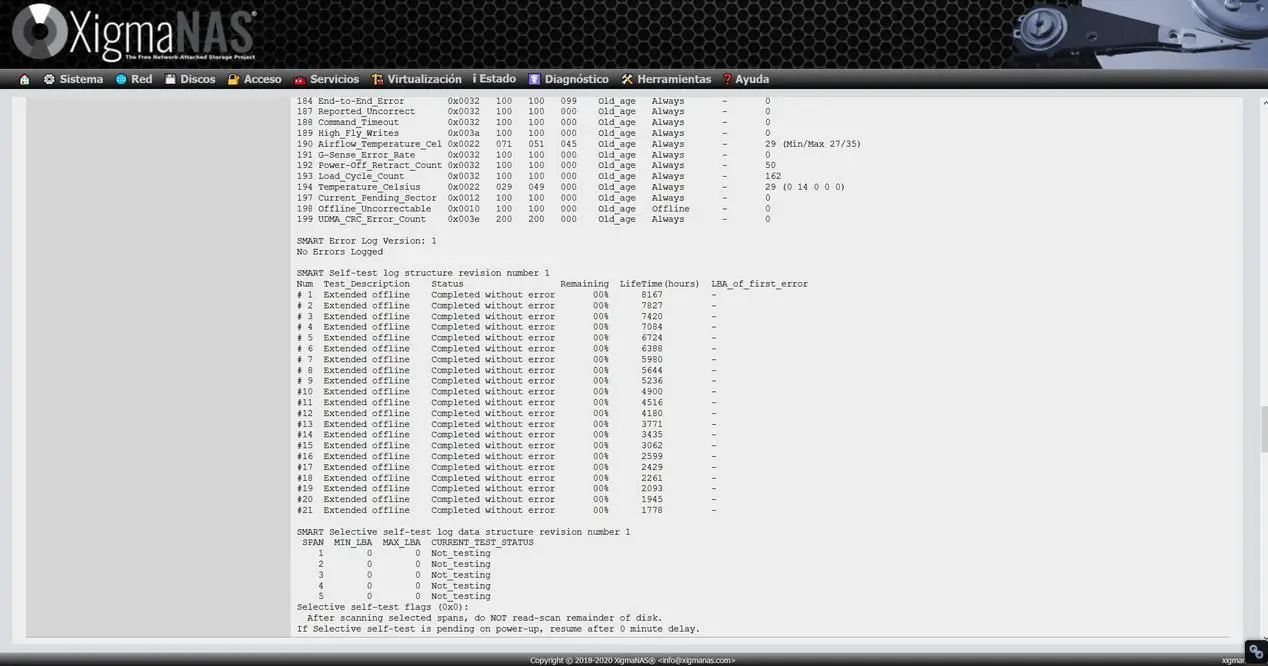Open the Sistema menu
The height and width of the screenshot is (666, 1268).
(x=73, y=79)
